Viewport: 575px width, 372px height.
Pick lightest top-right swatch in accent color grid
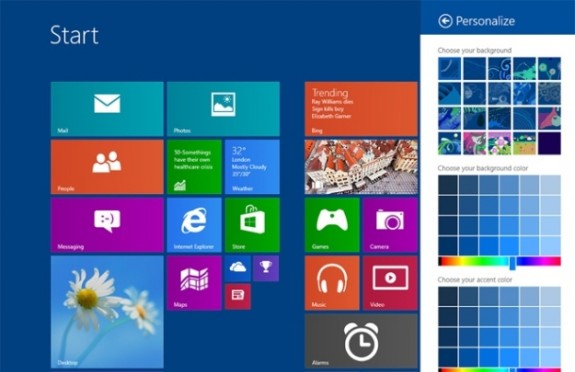[550, 296]
